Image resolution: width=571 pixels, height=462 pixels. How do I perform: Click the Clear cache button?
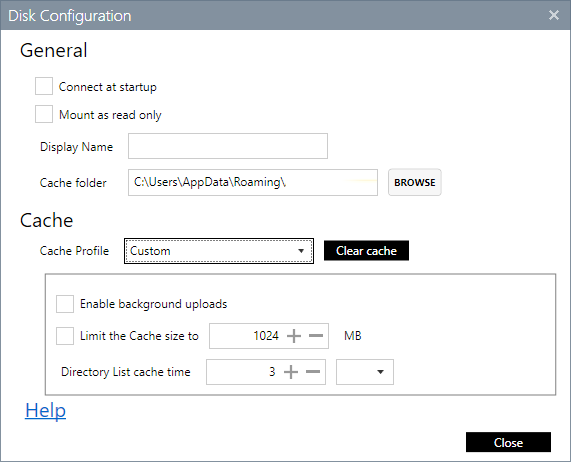tap(366, 250)
